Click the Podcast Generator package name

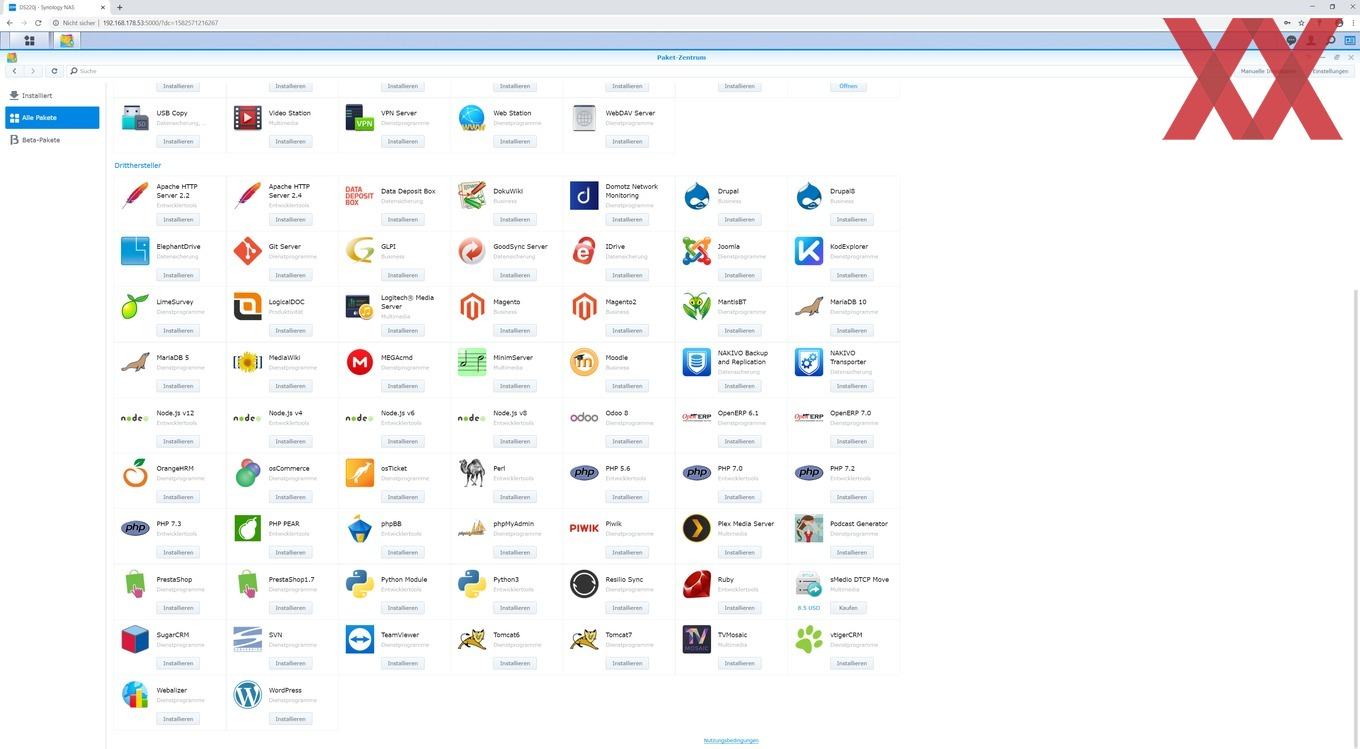coord(859,524)
